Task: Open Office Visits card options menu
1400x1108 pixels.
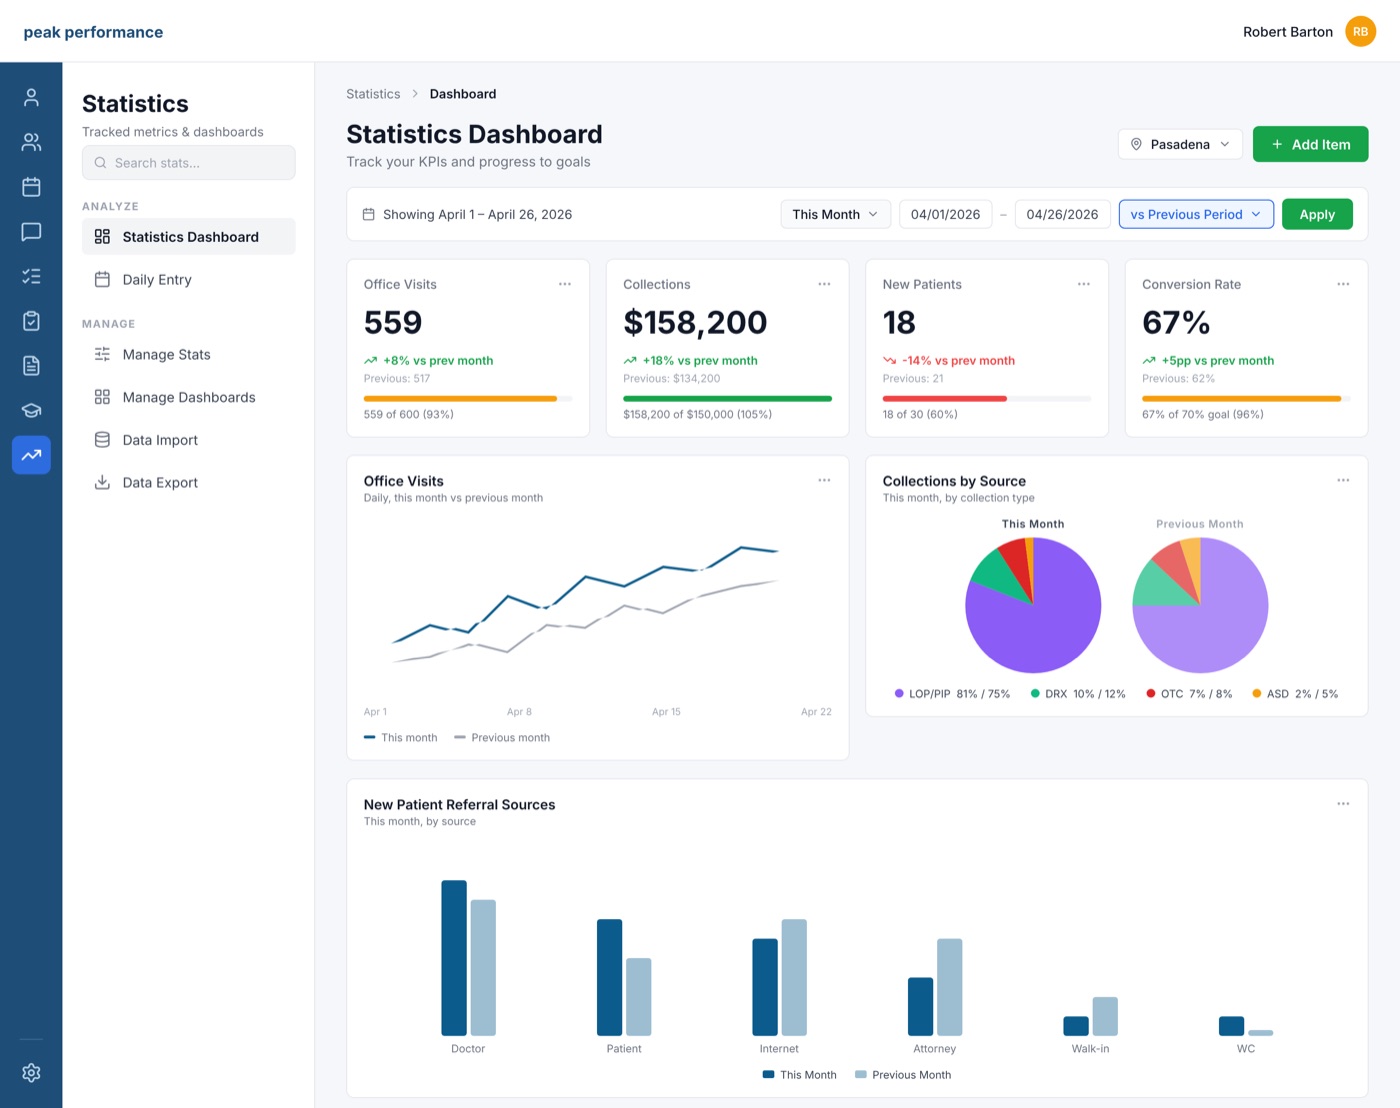Action: pos(565,284)
